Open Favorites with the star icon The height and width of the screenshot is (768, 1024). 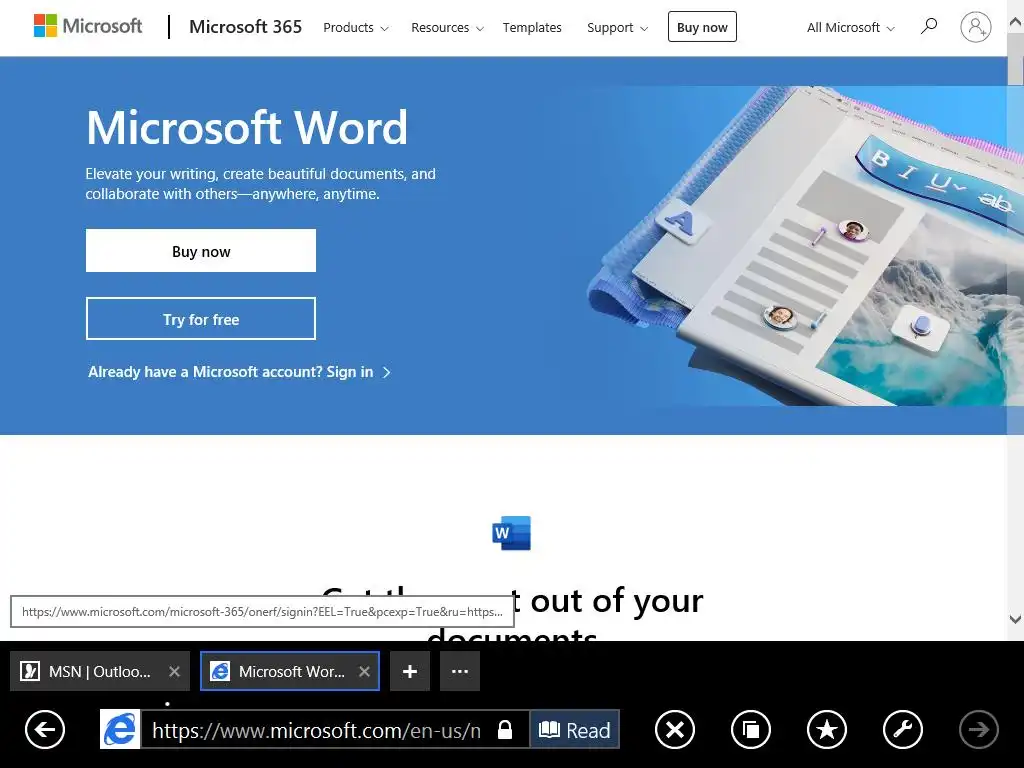tap(827, 729)
